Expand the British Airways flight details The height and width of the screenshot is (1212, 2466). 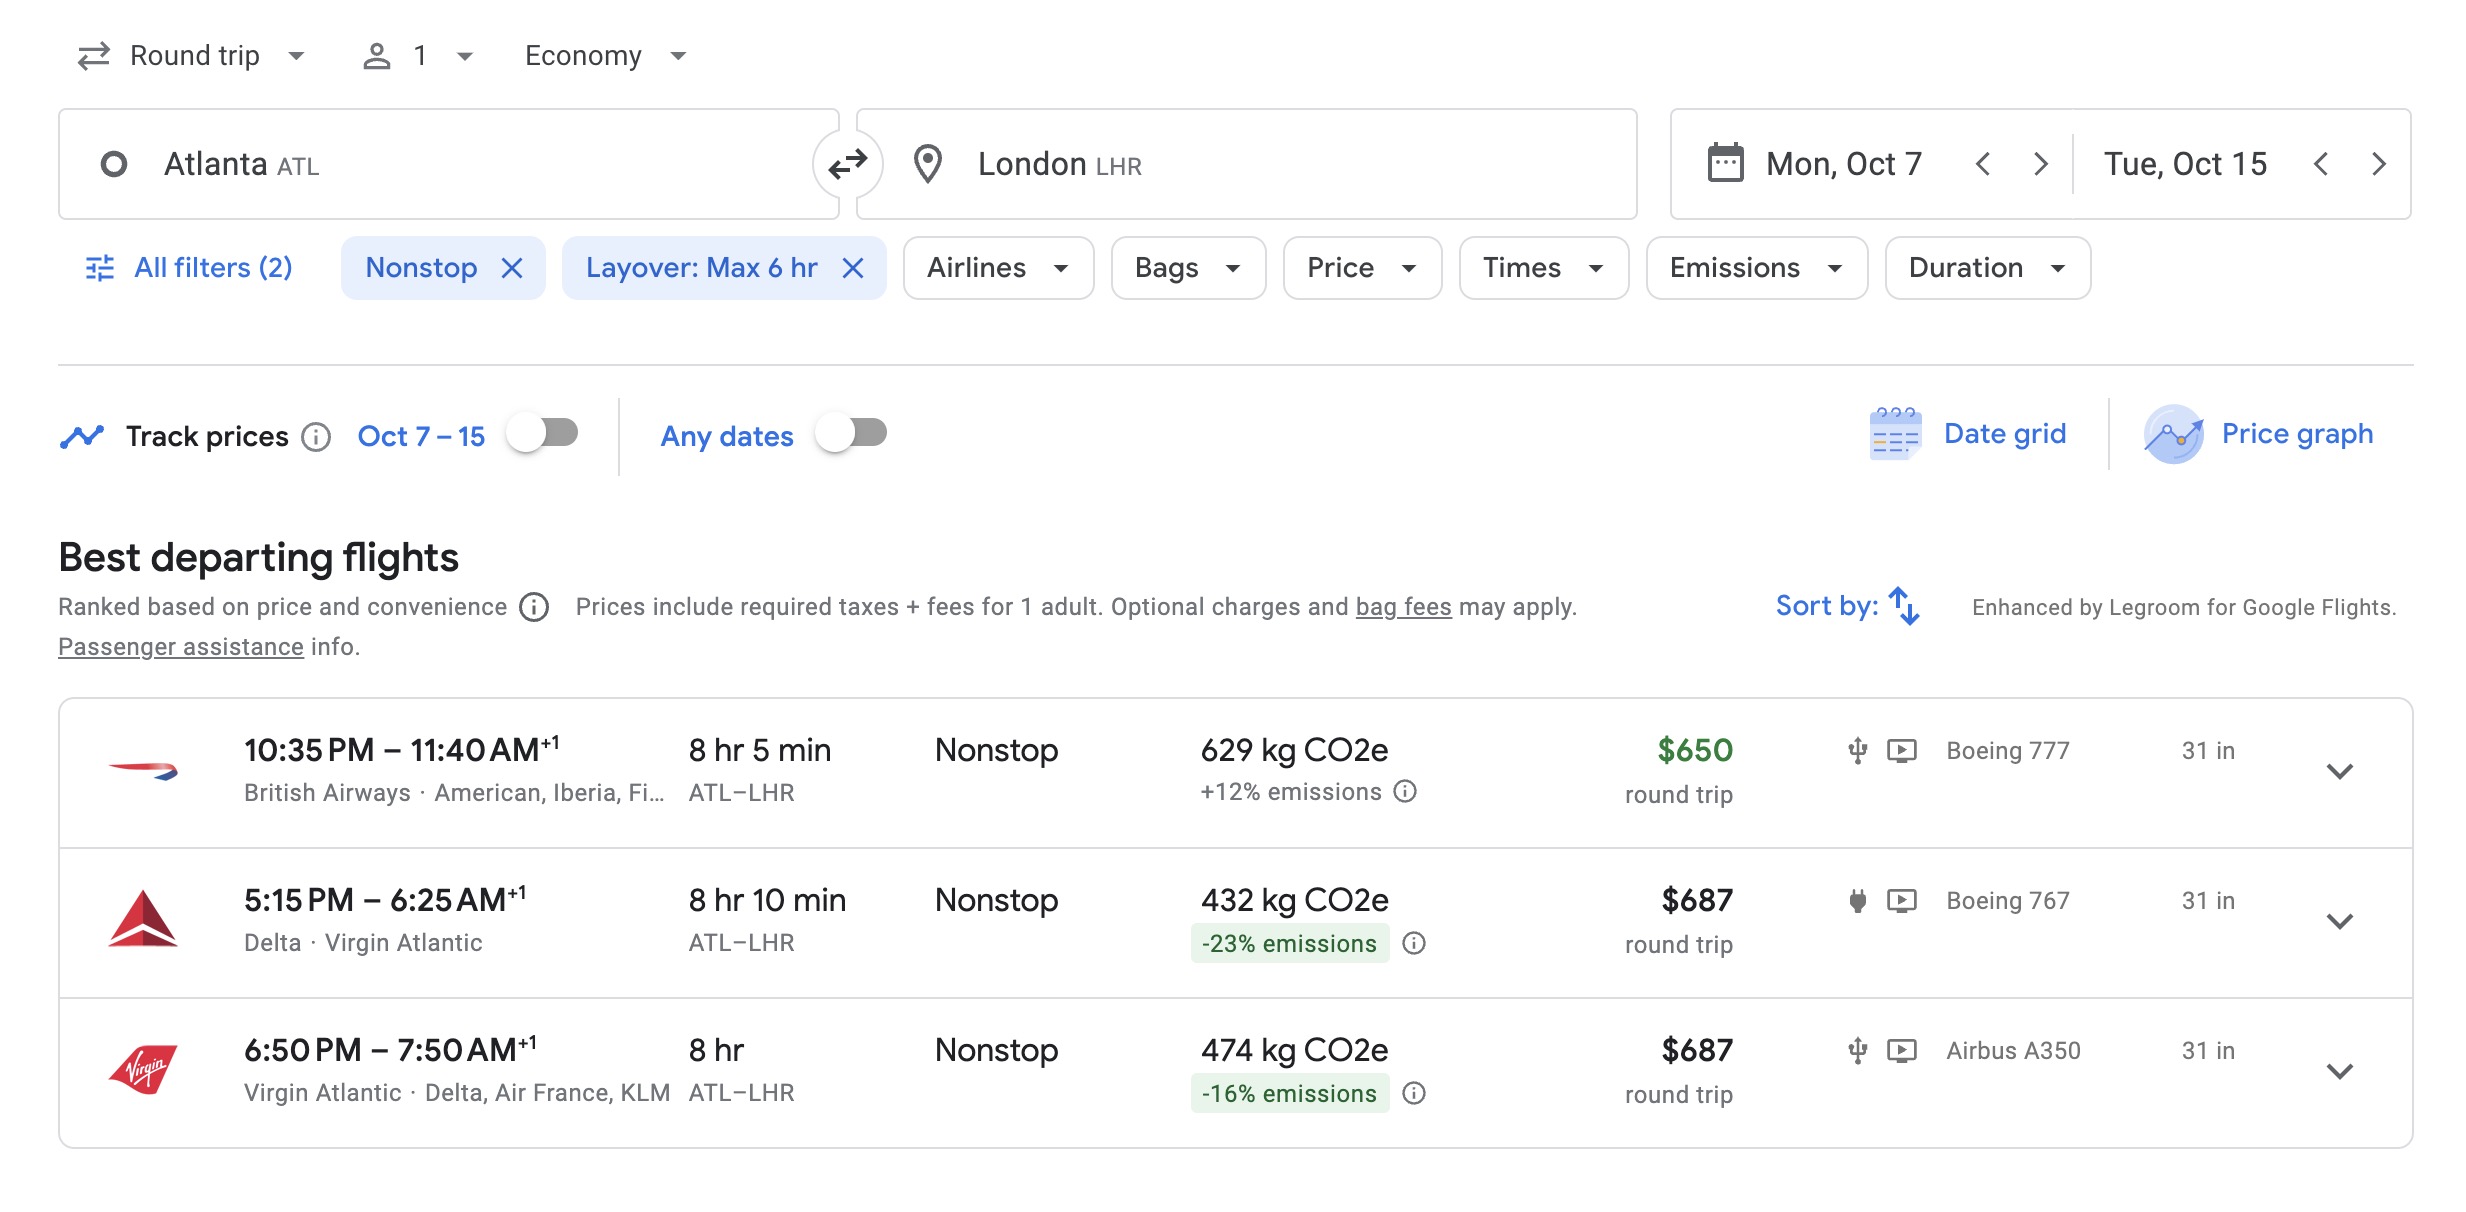click(2339, 771)
